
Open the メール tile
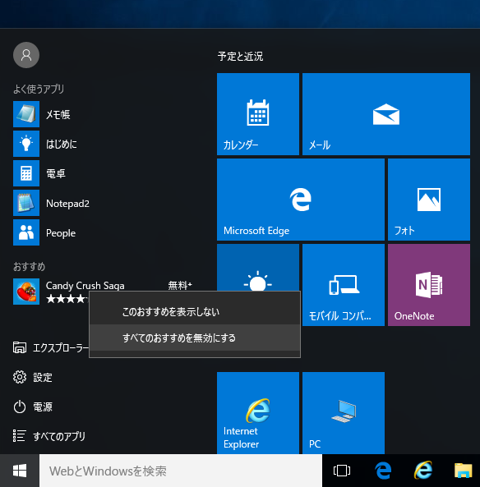pos(386,114)
